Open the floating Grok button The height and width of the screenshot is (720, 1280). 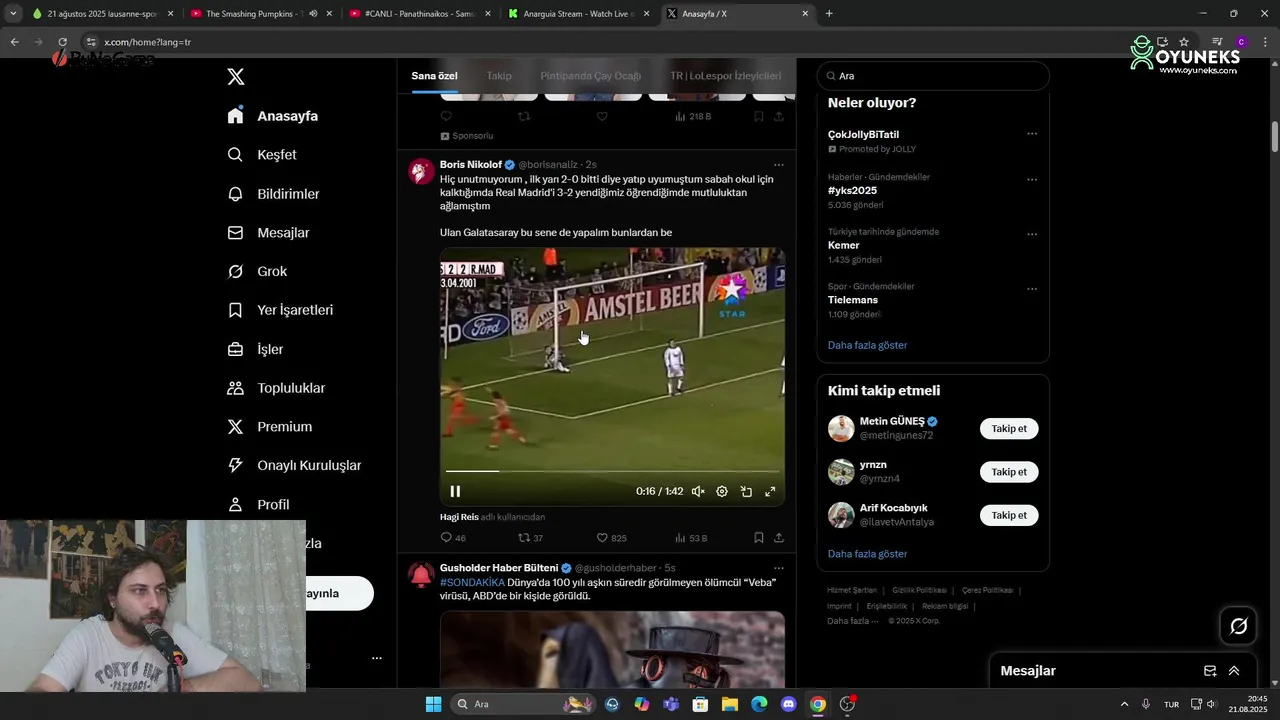pyautogui.click(x=1238, y=626)
